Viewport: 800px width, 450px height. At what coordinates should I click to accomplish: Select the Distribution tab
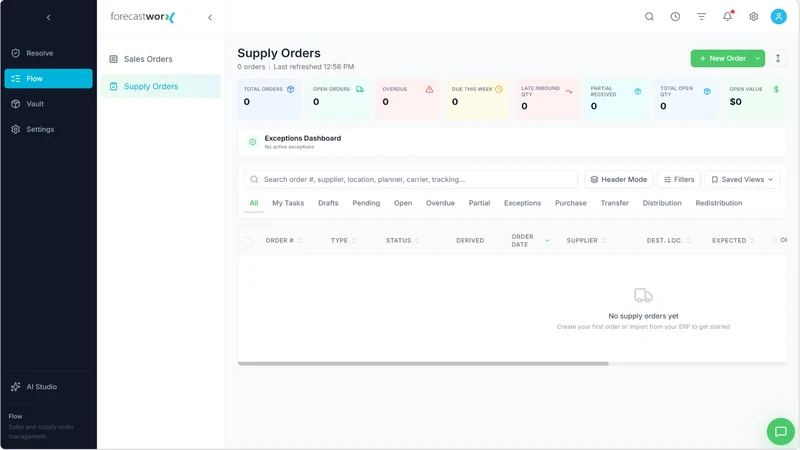tap(662, 203)
